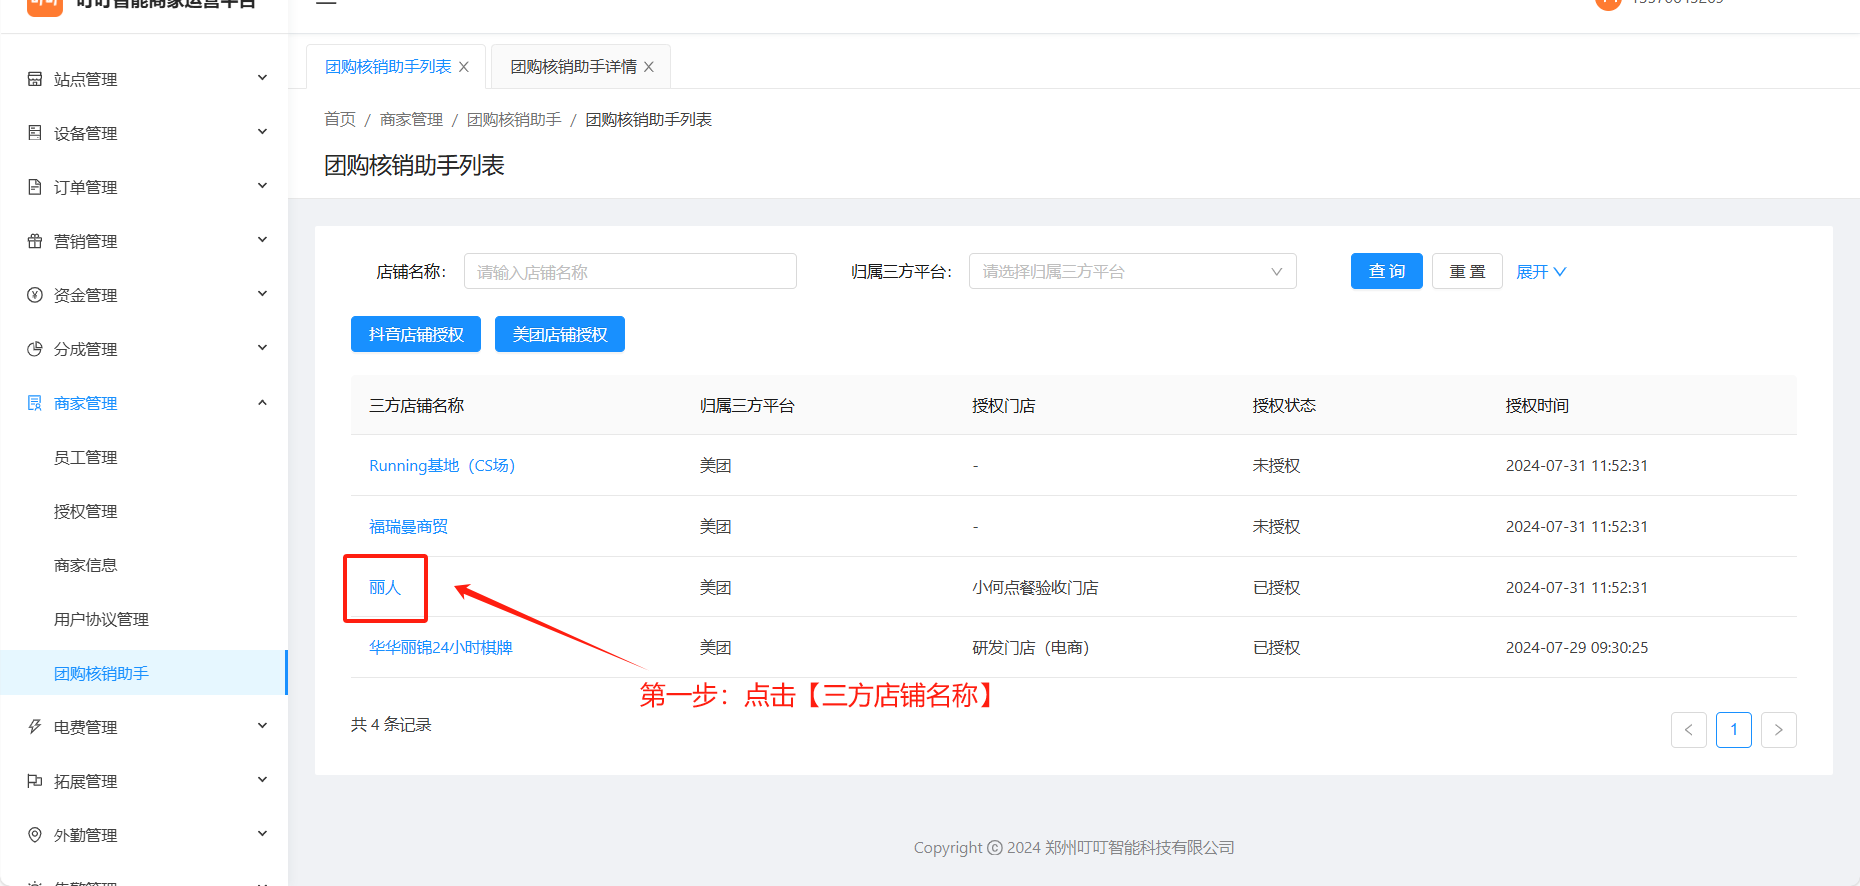Close the 团购核销助手列表 tab
The height and width of the screenshot is (886, 1860).
tap(464, 67)
